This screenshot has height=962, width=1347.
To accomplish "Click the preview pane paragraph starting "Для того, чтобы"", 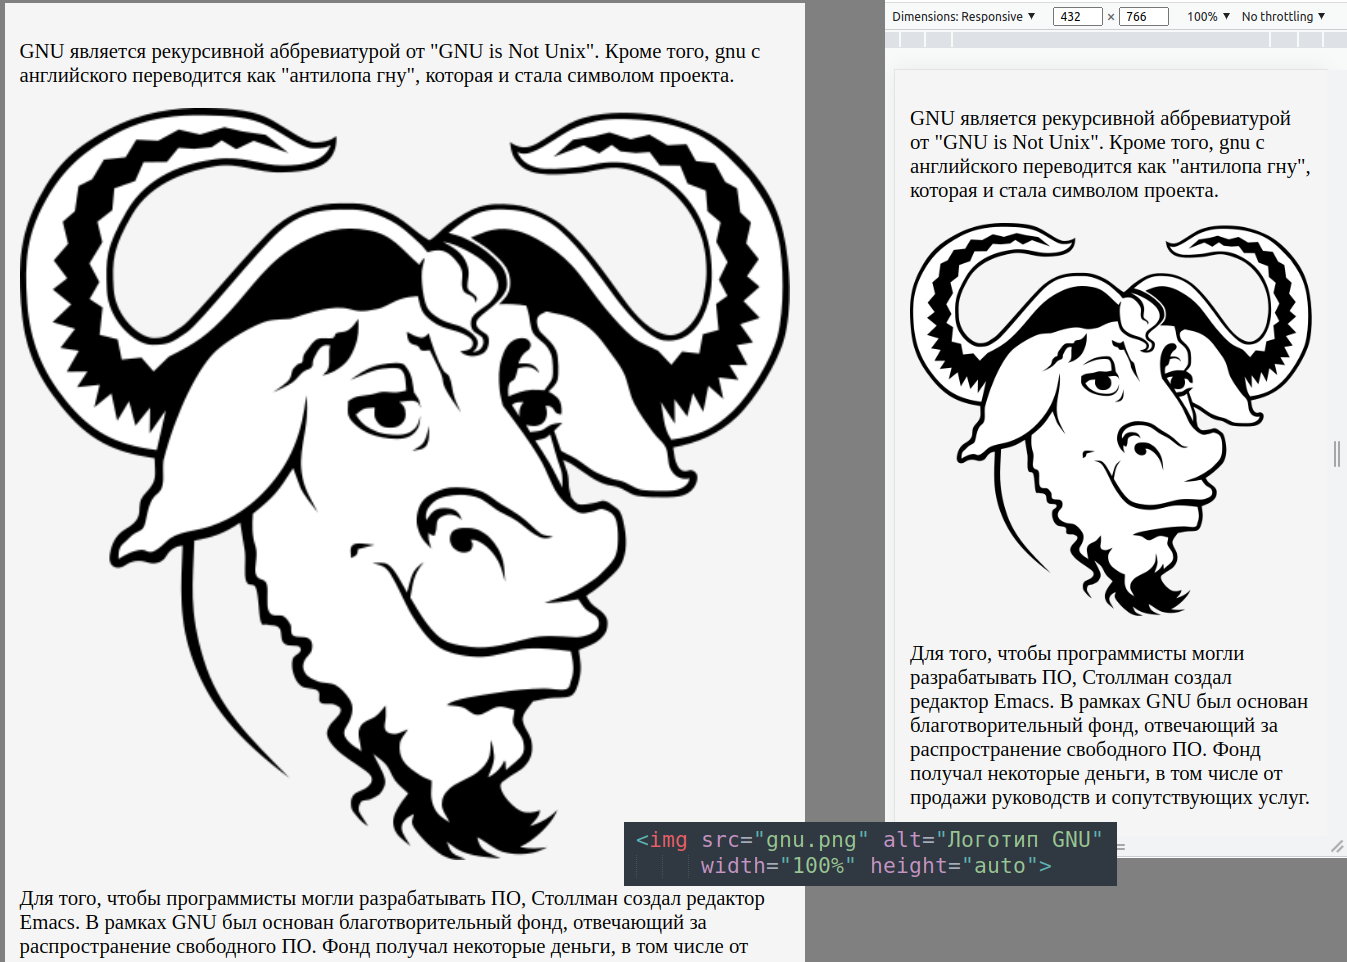I will tap(1110, 725).
